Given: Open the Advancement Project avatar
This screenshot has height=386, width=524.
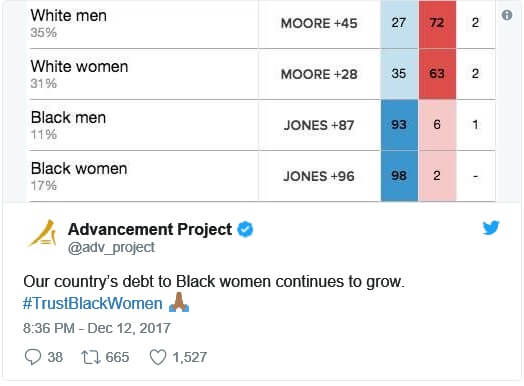Looking at the screenshot, I should tap(42, 234).
